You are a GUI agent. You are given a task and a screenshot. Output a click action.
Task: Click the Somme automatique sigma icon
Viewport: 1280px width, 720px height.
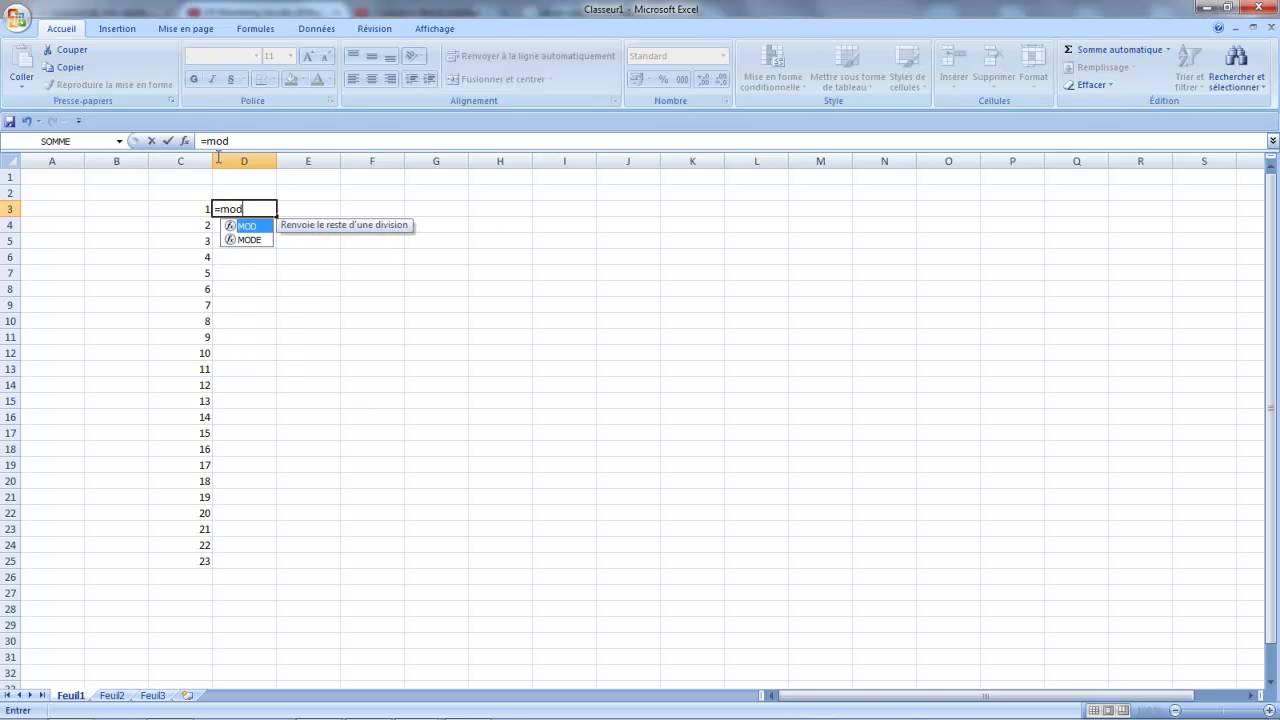point(1068,49)
